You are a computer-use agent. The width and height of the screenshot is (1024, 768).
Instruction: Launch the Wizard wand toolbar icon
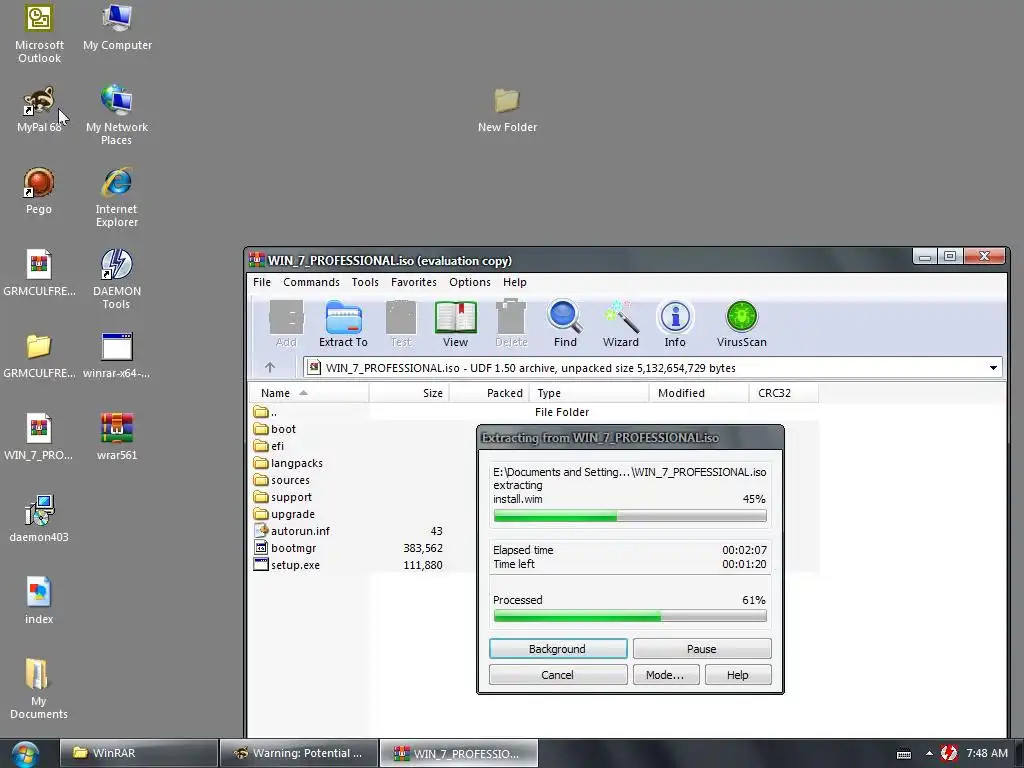pyautogui.click(x=620, y=324)
